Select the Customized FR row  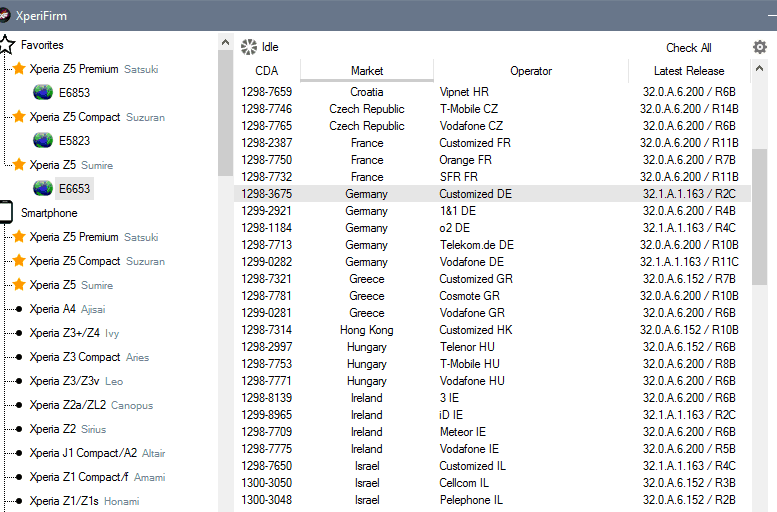tap(492, 143)
